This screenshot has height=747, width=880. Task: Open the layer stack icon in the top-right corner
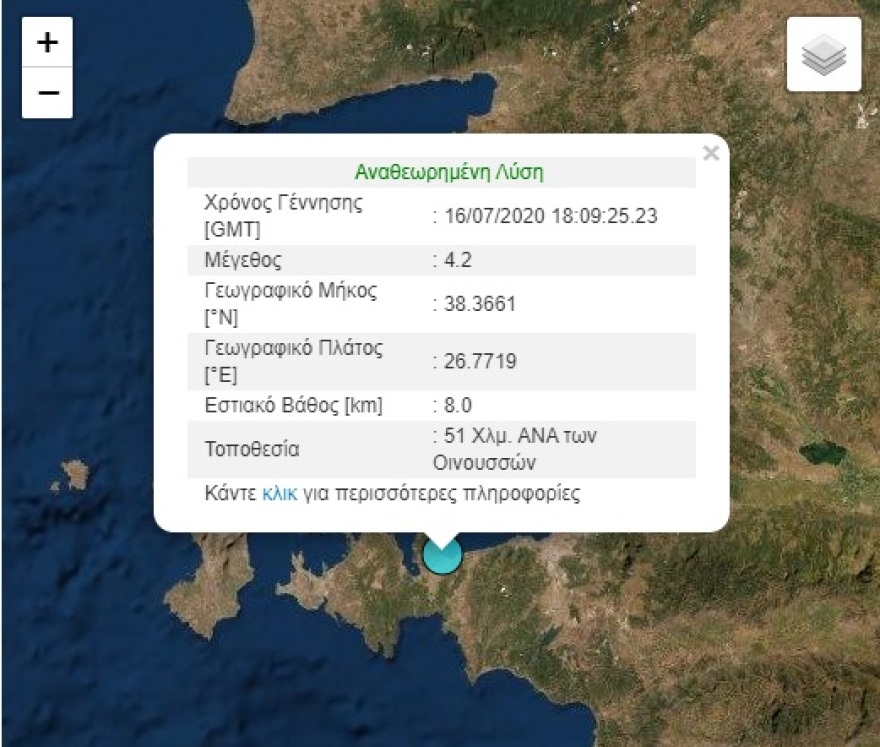coord(822,54)
